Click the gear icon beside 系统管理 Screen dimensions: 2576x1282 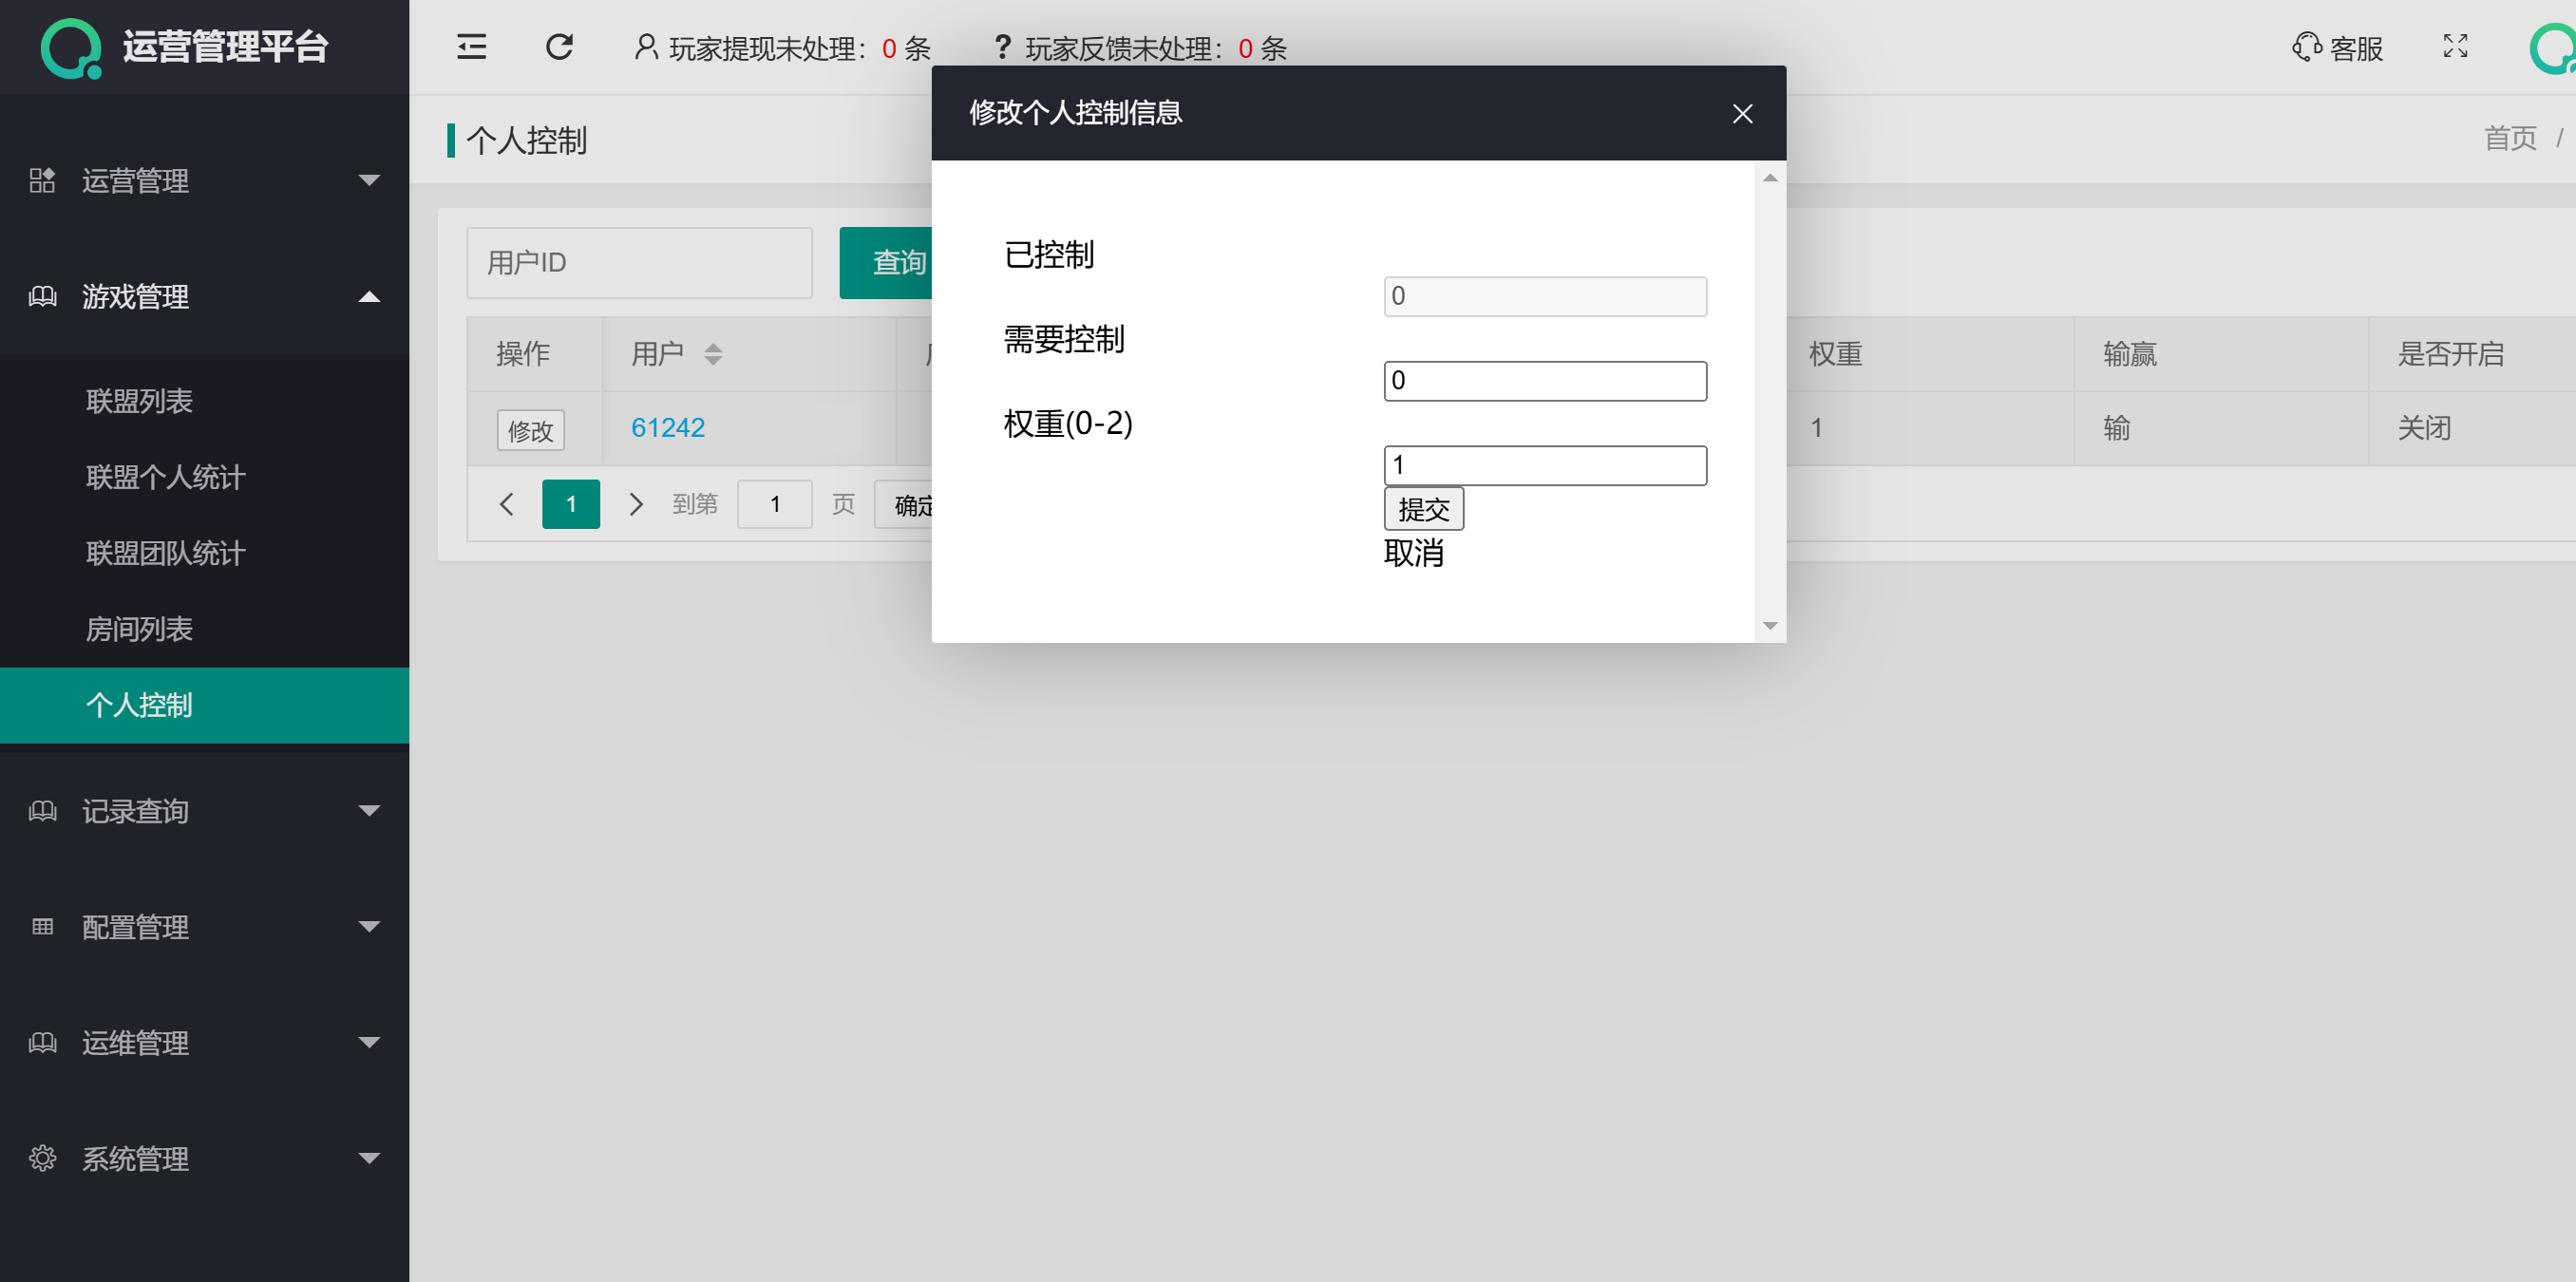[x=42, y=1158]
